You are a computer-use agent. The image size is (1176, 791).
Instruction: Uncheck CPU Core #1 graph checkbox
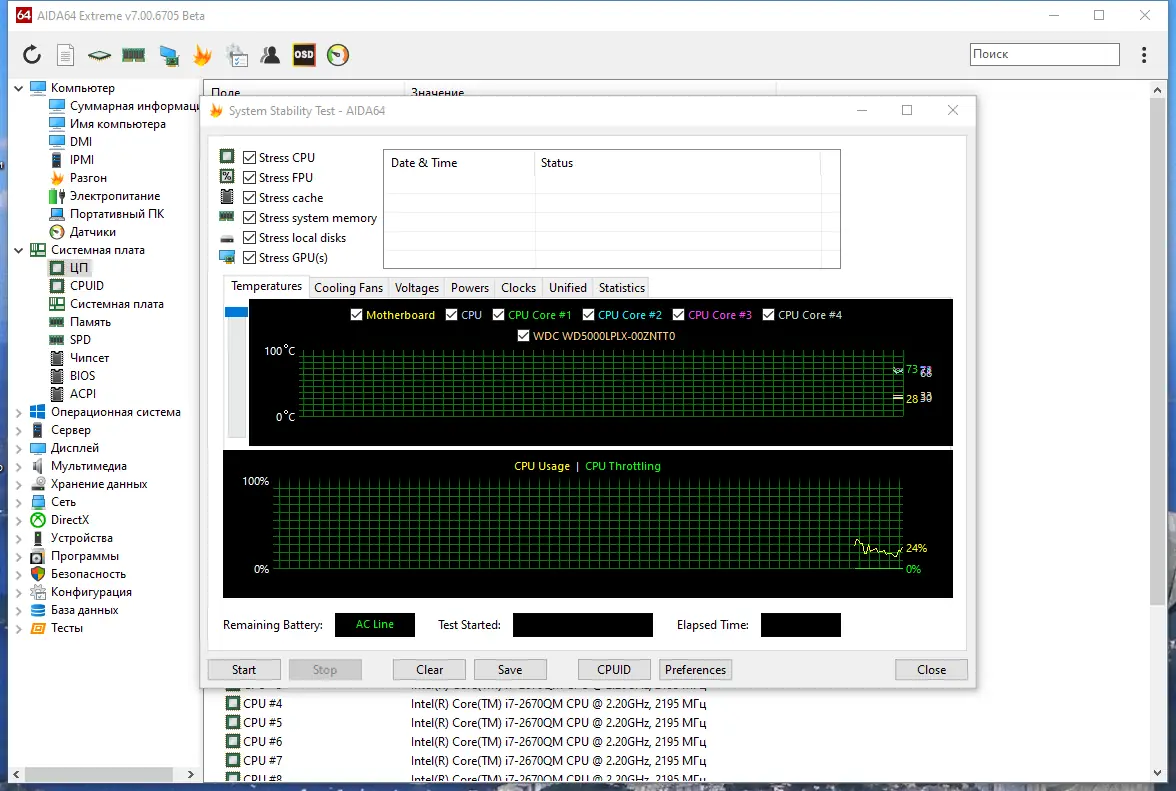498,315
